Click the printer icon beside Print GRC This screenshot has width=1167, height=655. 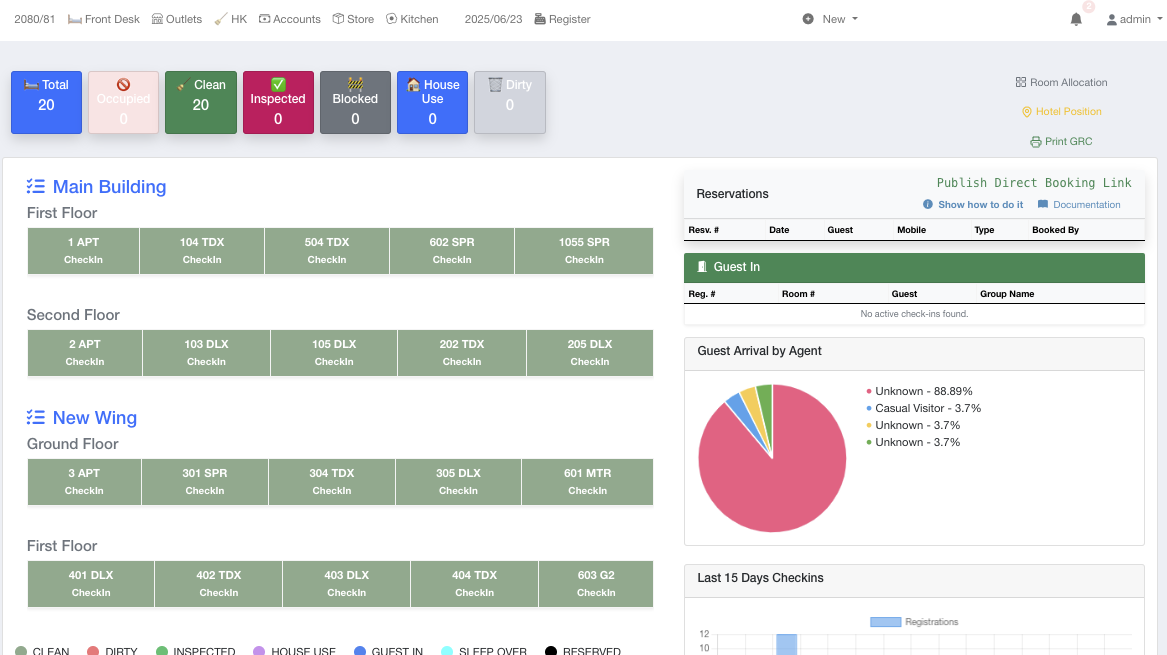coord(1036,141)
